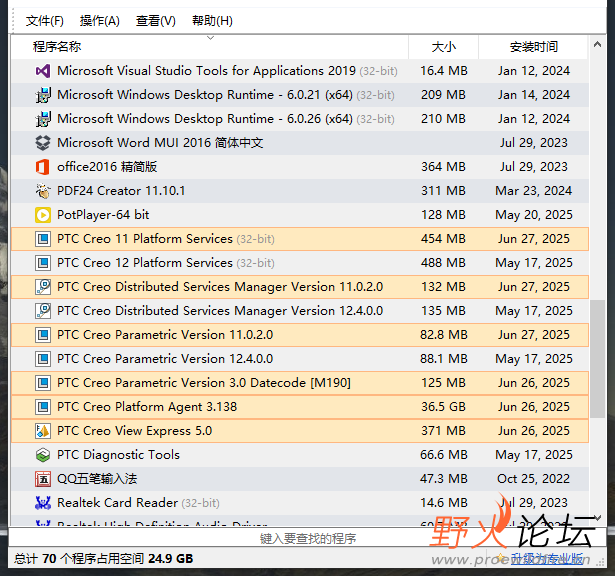
Task: Select Distributed Services Manager Version 11.0.2.0
Action: click(x=300, y=287)
